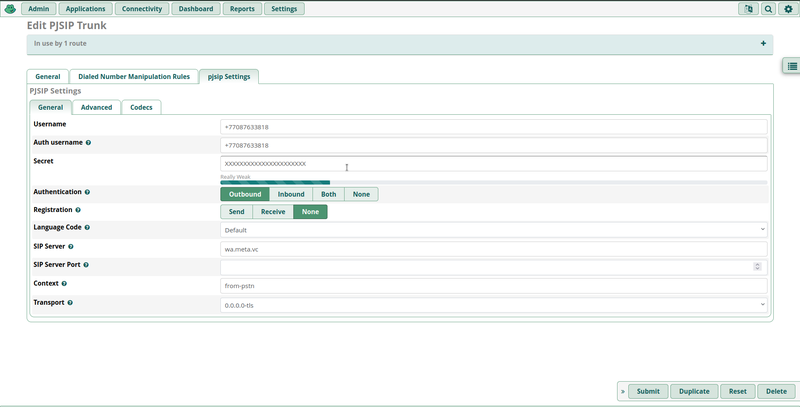Image resolution: width=800 pixels, height=407 pixels.
Task: Click into the Secret input field
Action: coord(493,163)
